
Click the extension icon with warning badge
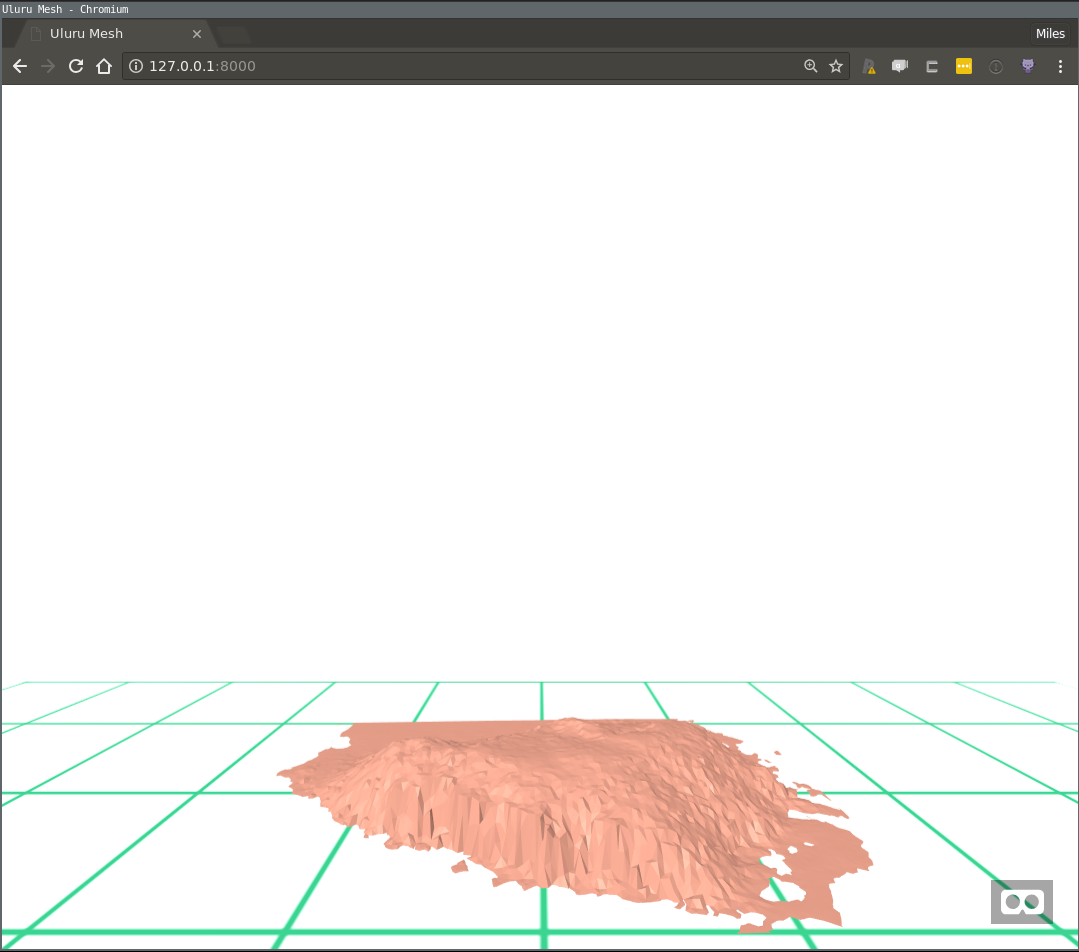[869, 67]
